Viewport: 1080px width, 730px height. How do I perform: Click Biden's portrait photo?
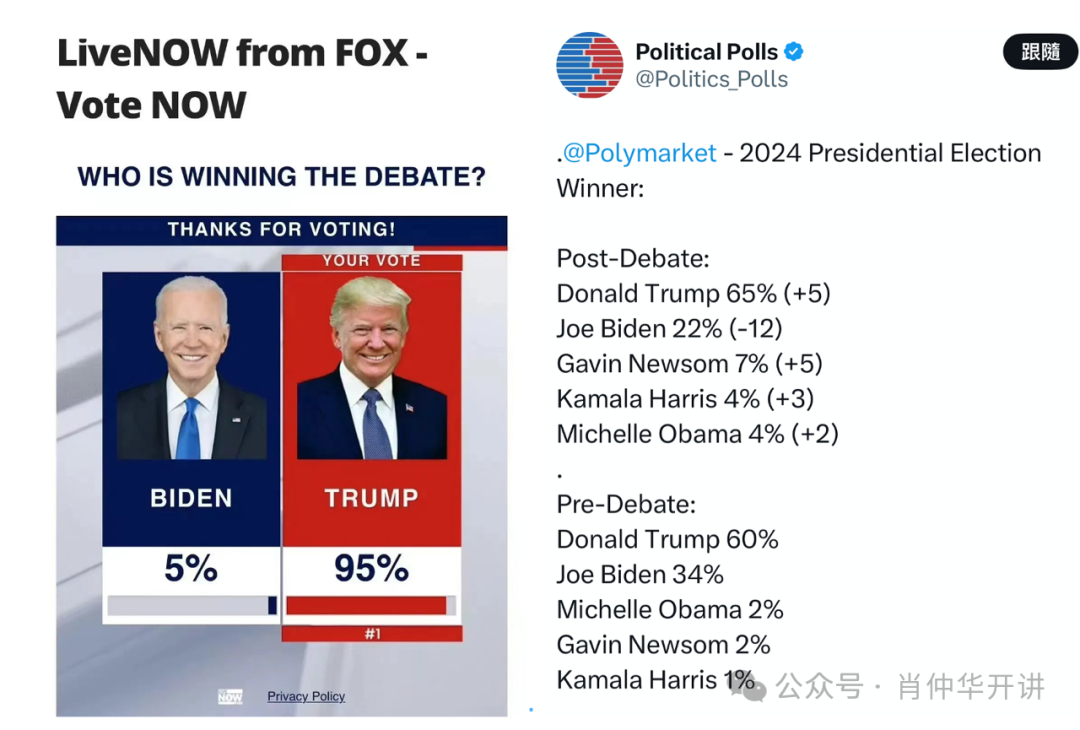point(191,368)
